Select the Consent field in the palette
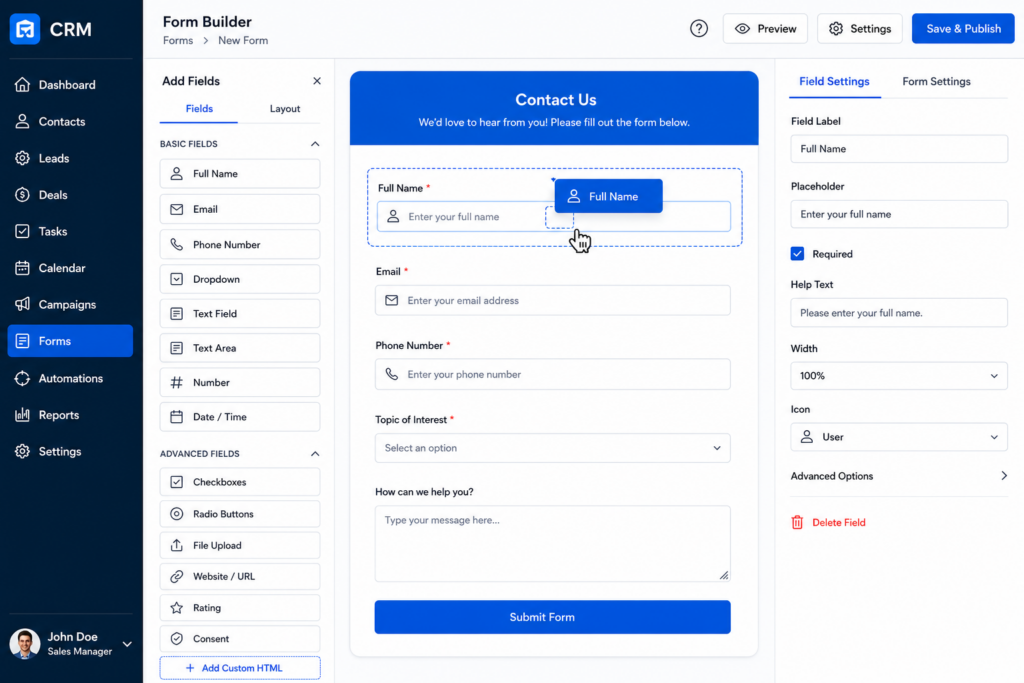The image size is (1024, 683). 240,639
